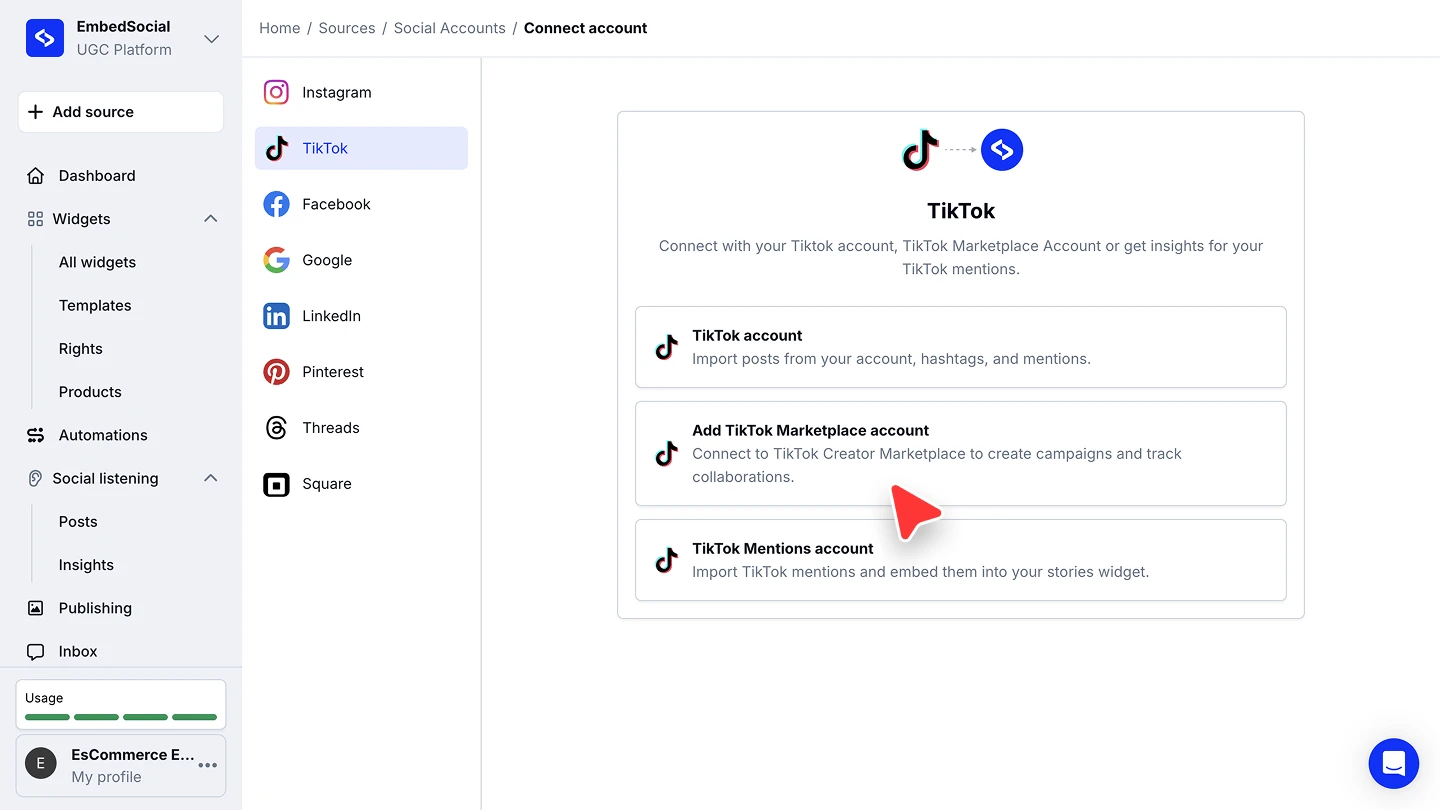Image resolution: width=1440 pixels, height=810 pixels.
Task: Click the TikTok icon in the source list
Action: pos(276,148)
